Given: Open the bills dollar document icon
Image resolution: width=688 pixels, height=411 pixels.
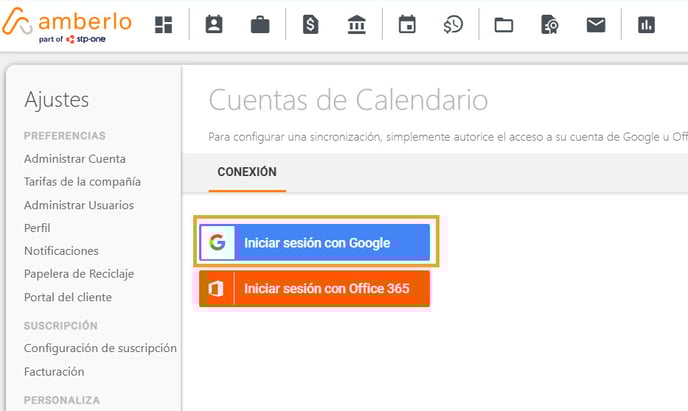Looking at the screenshot, I should (311, 25).
